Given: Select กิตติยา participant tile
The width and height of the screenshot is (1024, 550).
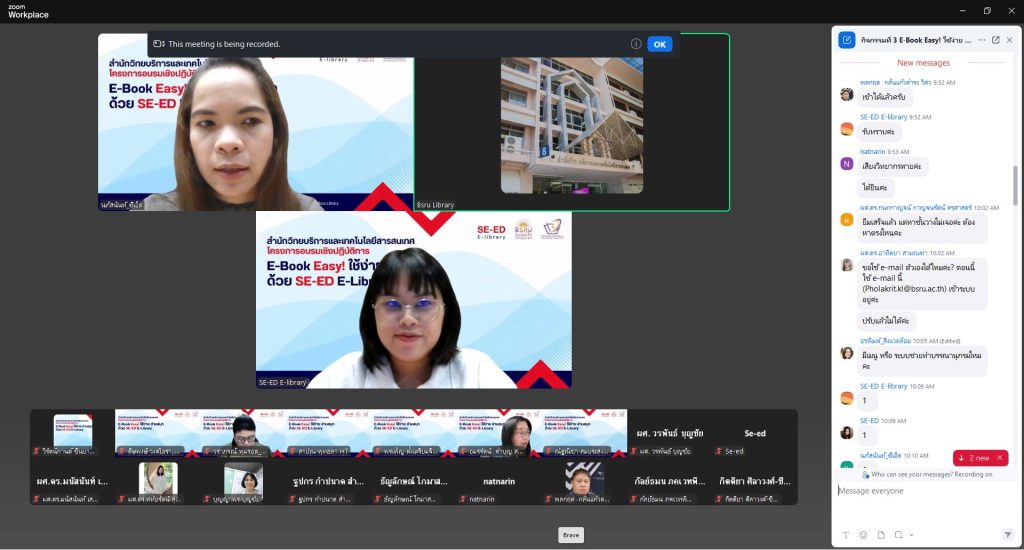Looking at the screenshot, I should pyautogui.click(x=755, y=483).
